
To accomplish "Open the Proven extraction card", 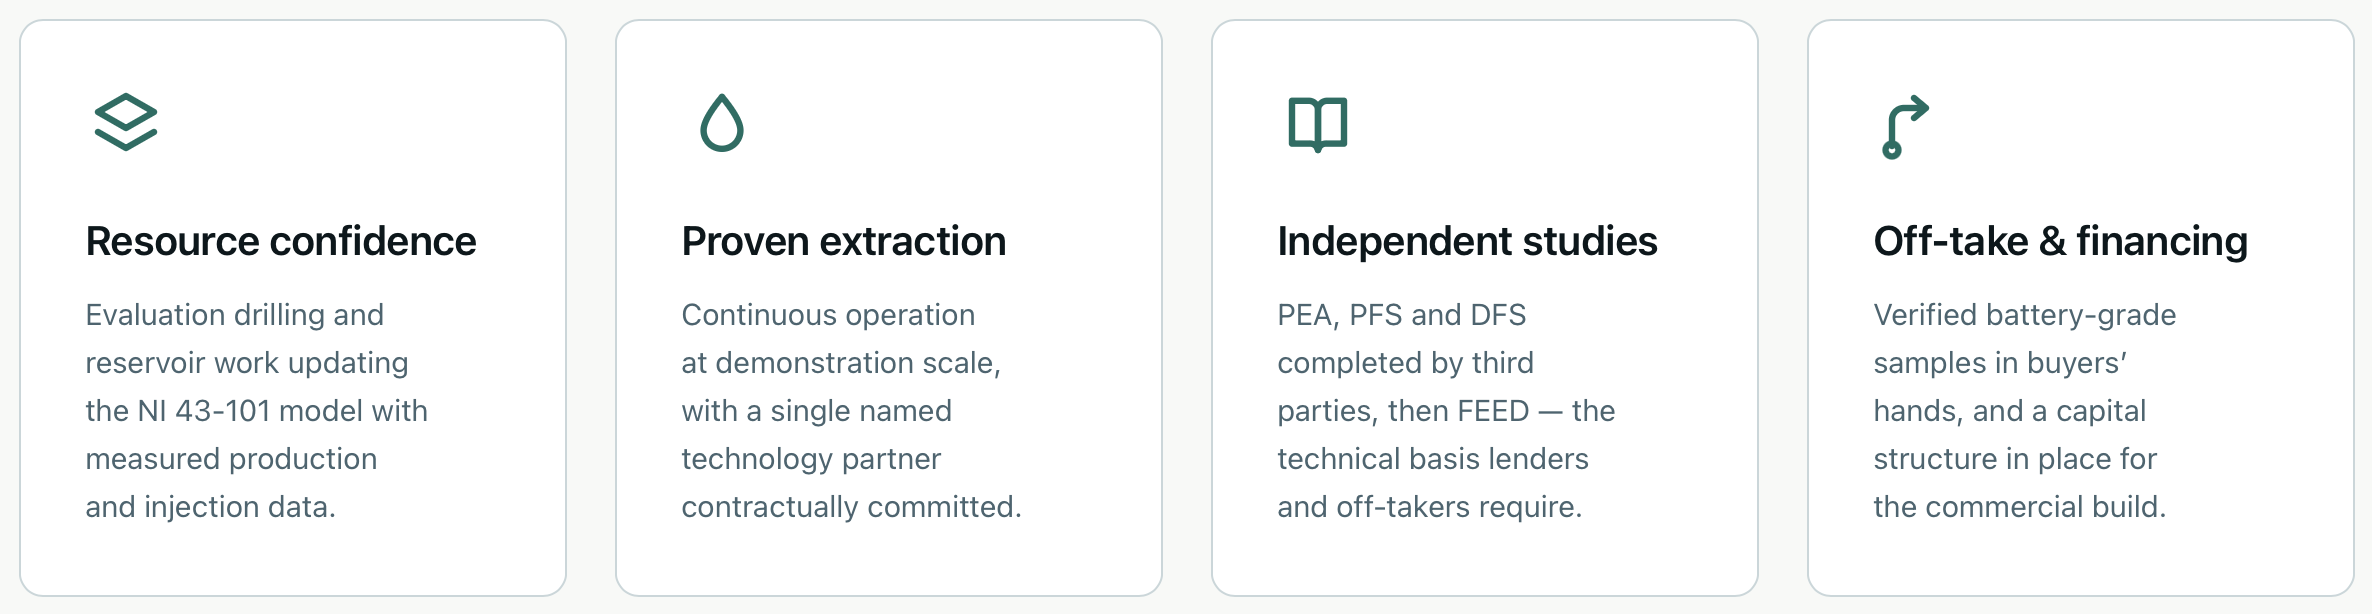I will point(889,308).
